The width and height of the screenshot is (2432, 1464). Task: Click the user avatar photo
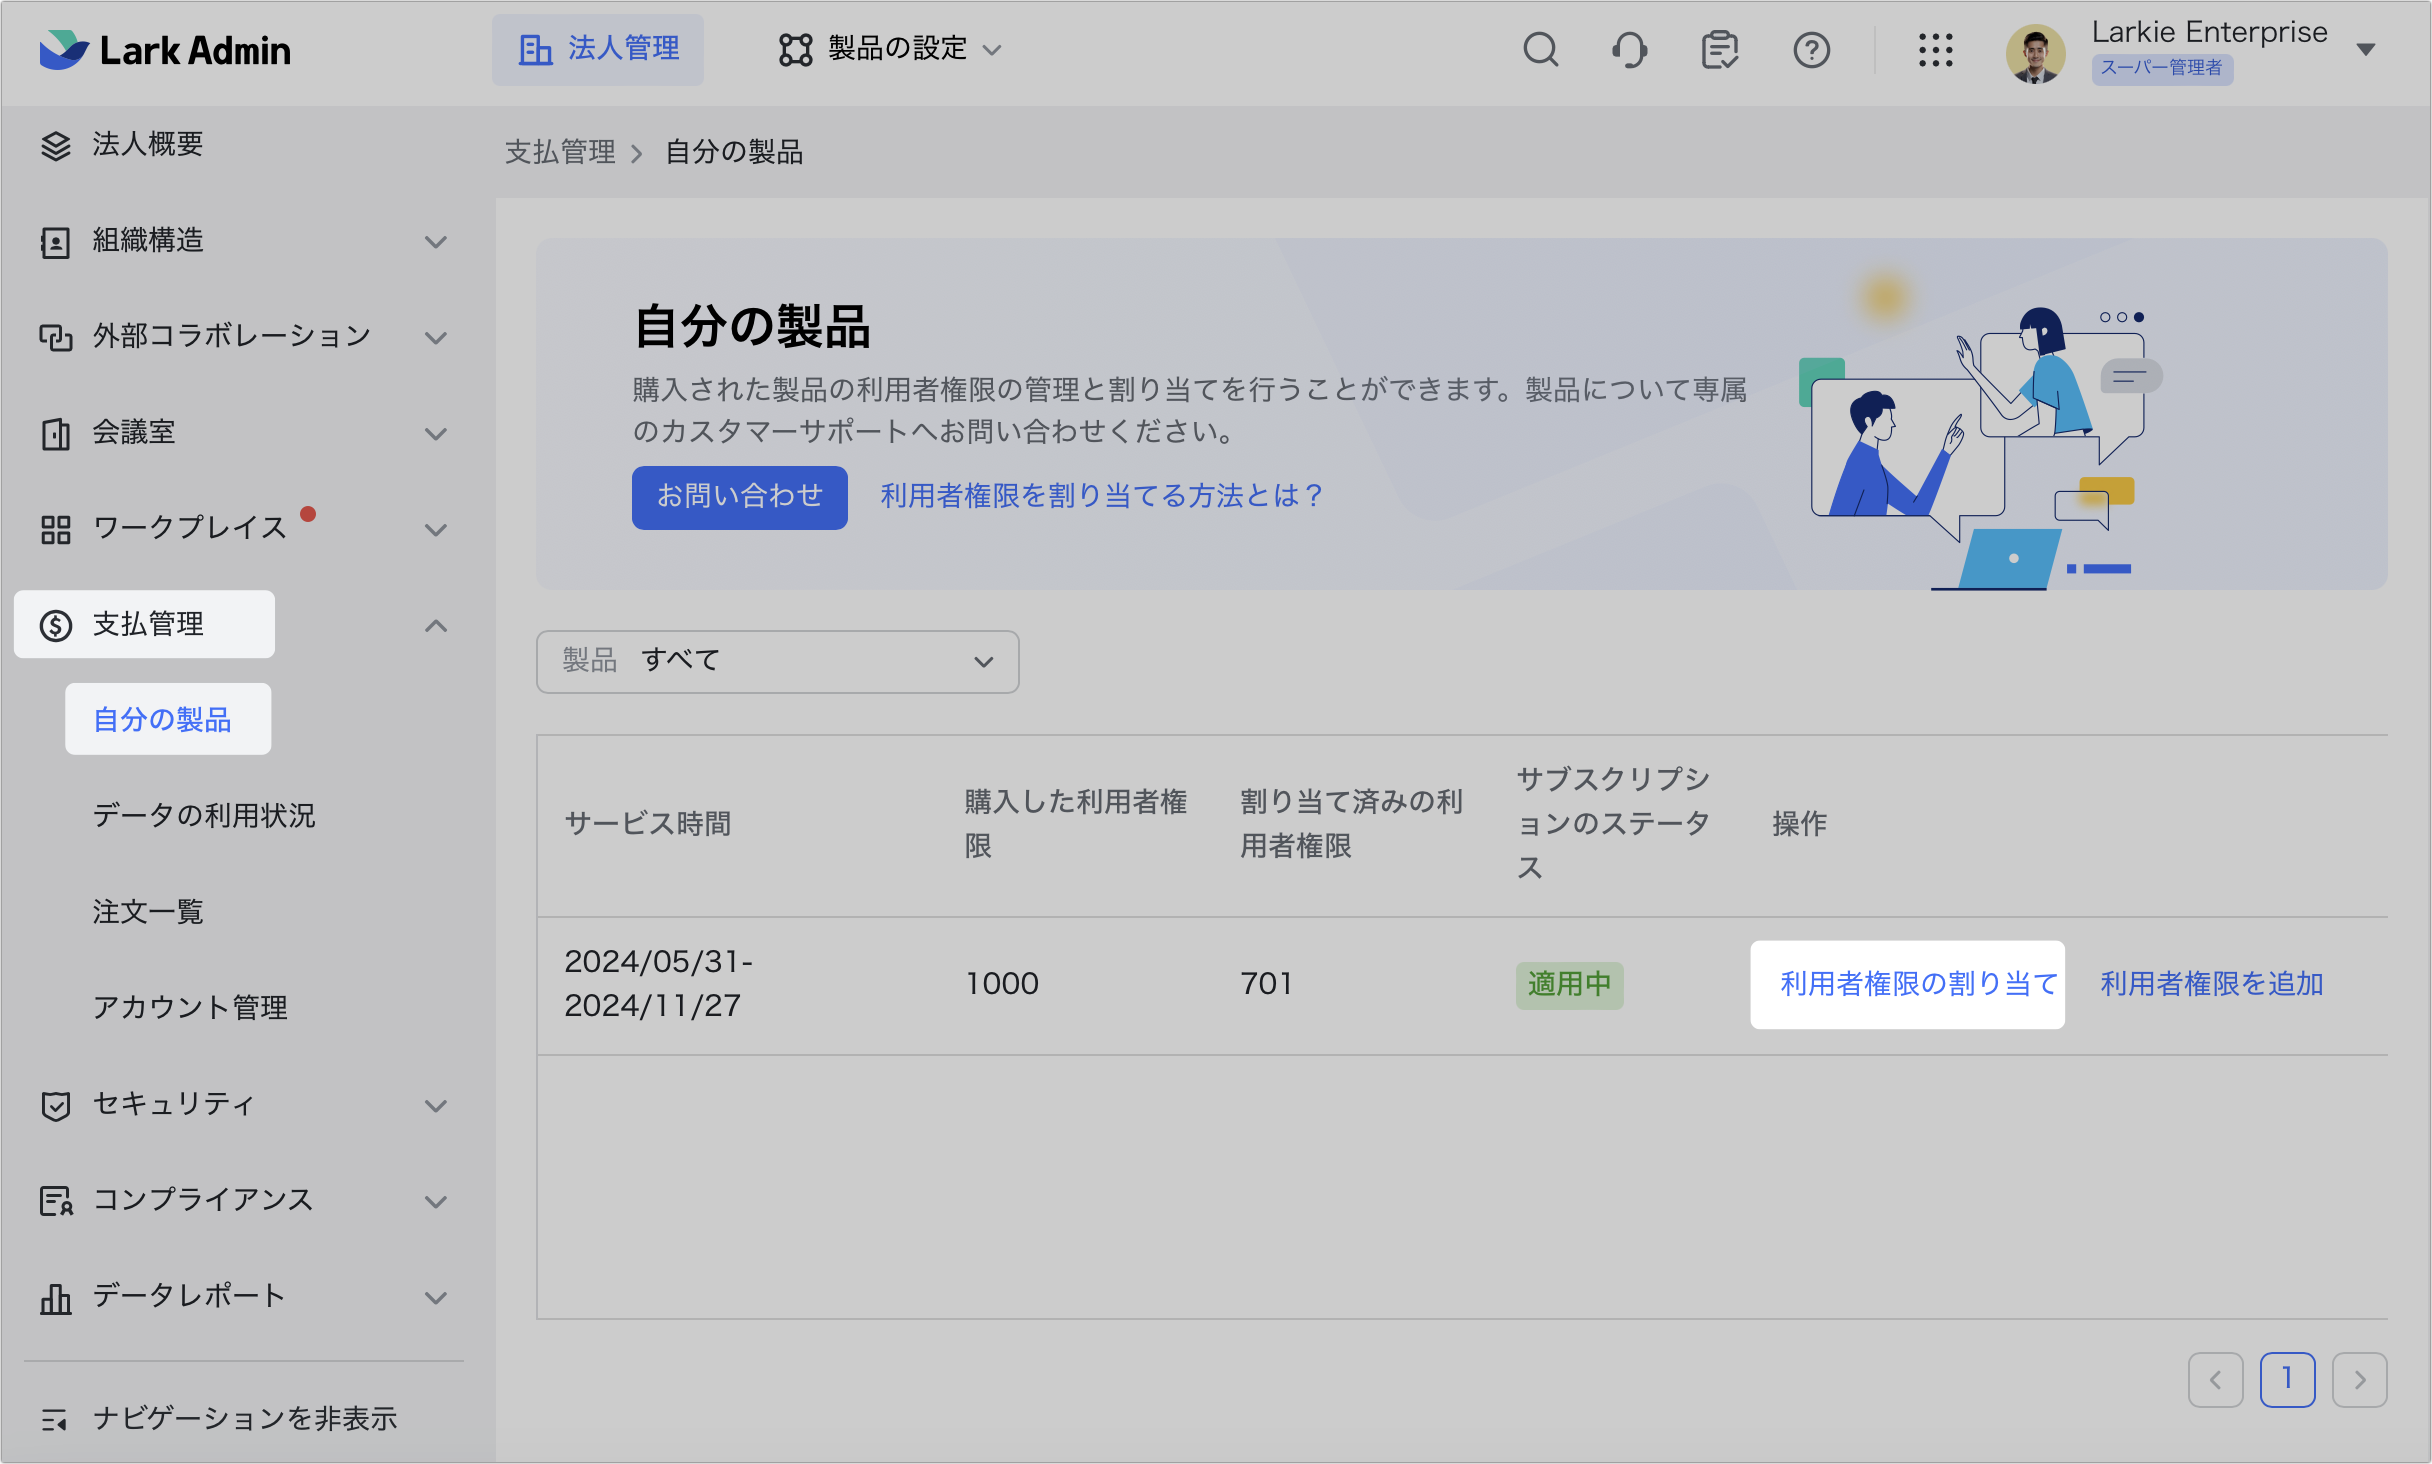2035,54
